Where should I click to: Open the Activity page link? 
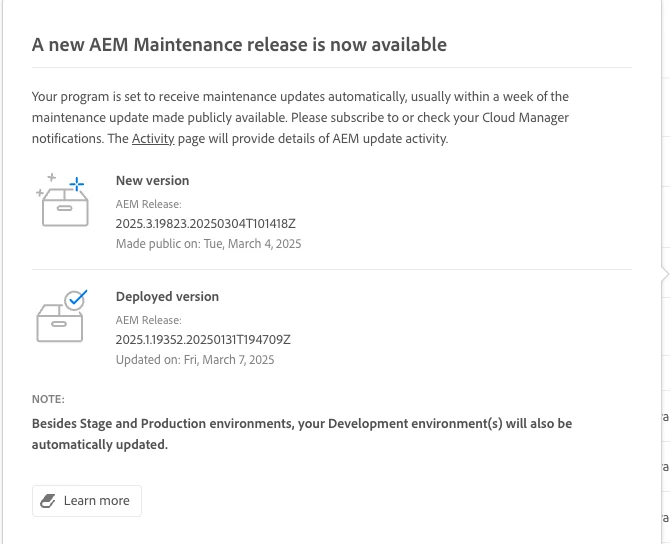coord(153,139)
